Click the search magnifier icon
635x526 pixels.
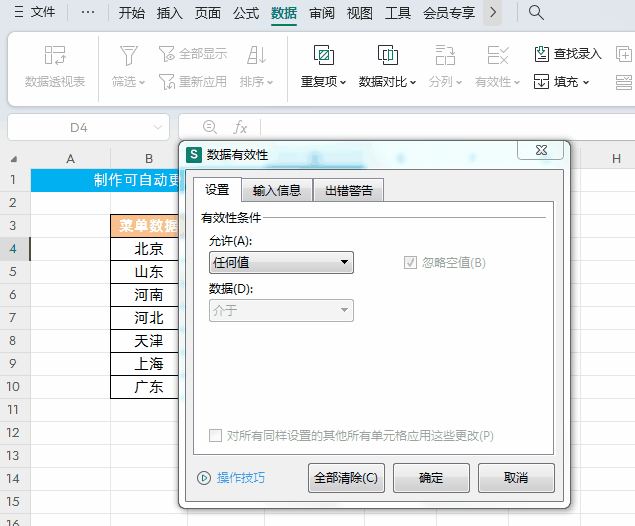(x=536, y=13)
